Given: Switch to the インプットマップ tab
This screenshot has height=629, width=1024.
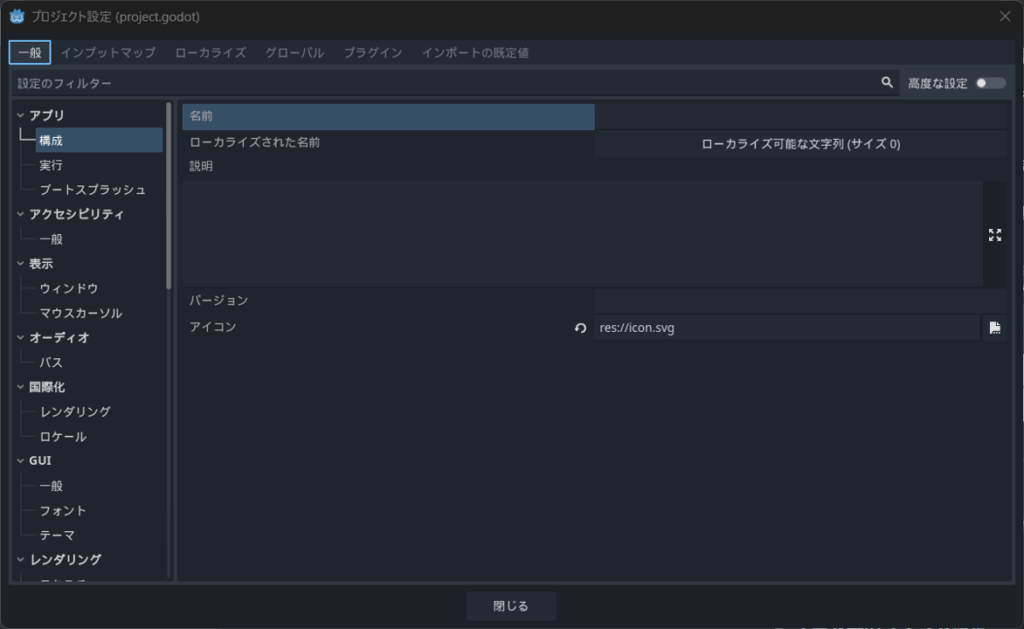Looking at the screenshot, I should [108, 52].
